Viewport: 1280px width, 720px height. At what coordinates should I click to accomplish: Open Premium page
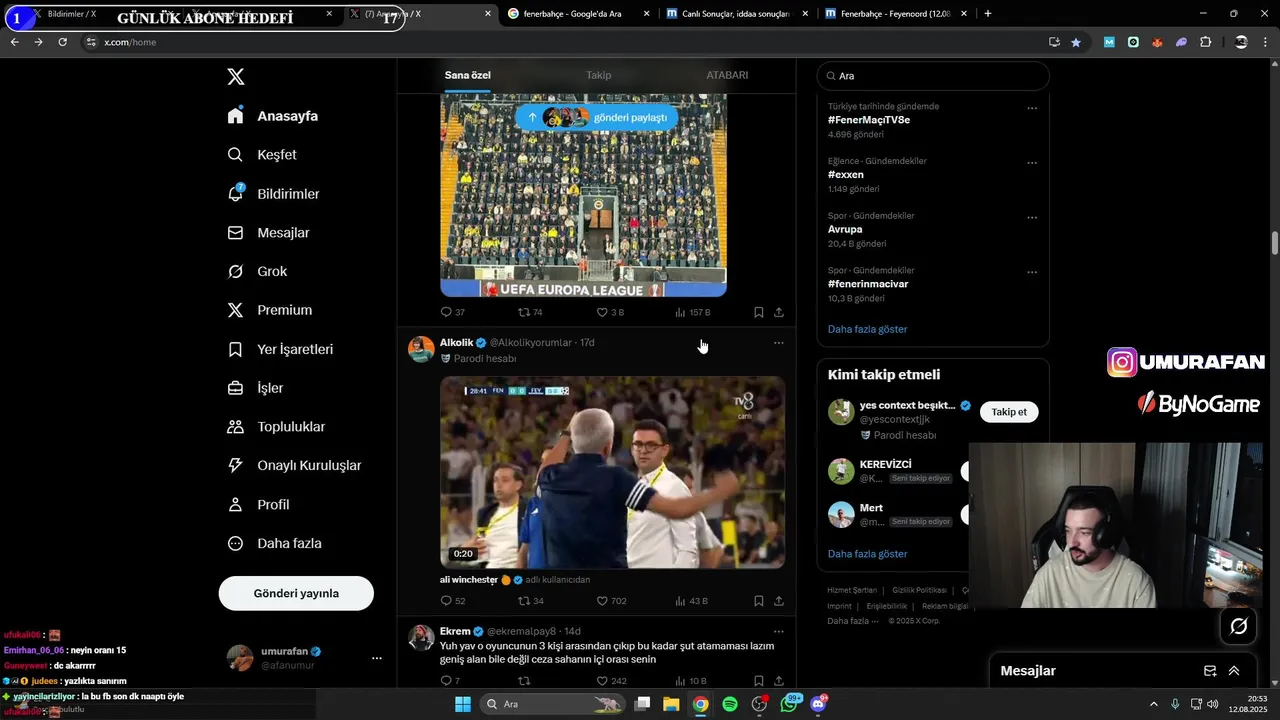[270, 310]
